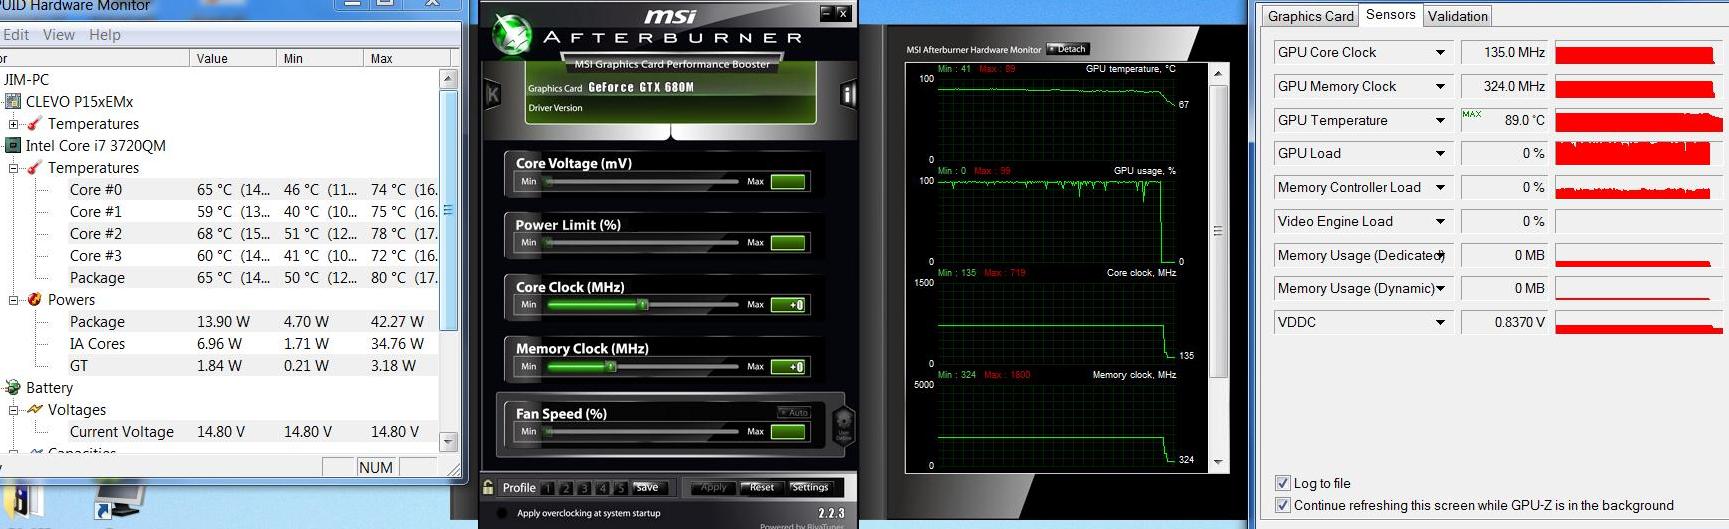Viewport: 1729px width, 529px height.
Task: Open the Afterburner info 'i' side button
Action: tap(848, 95)
